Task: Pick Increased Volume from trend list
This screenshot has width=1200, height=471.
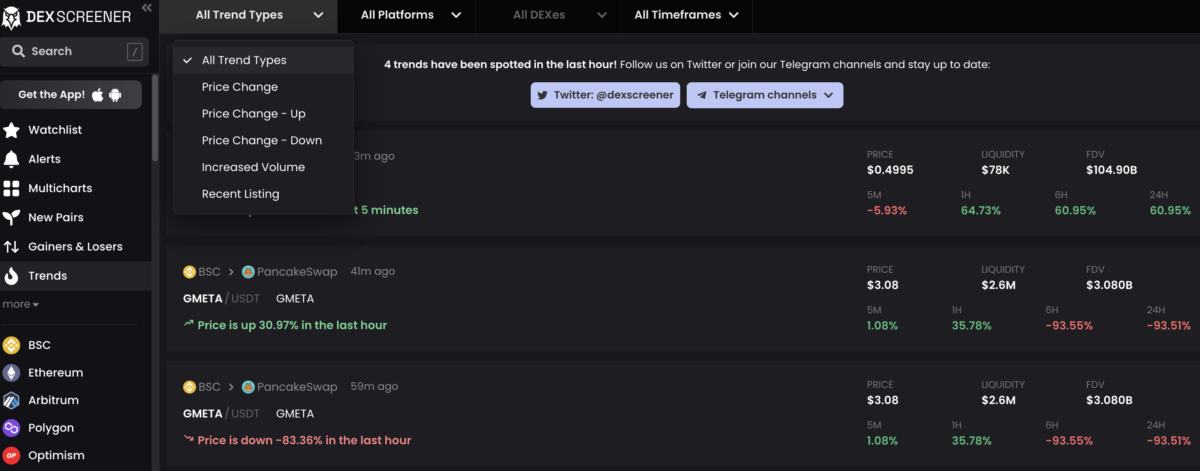Action: [x=253, y=167]
